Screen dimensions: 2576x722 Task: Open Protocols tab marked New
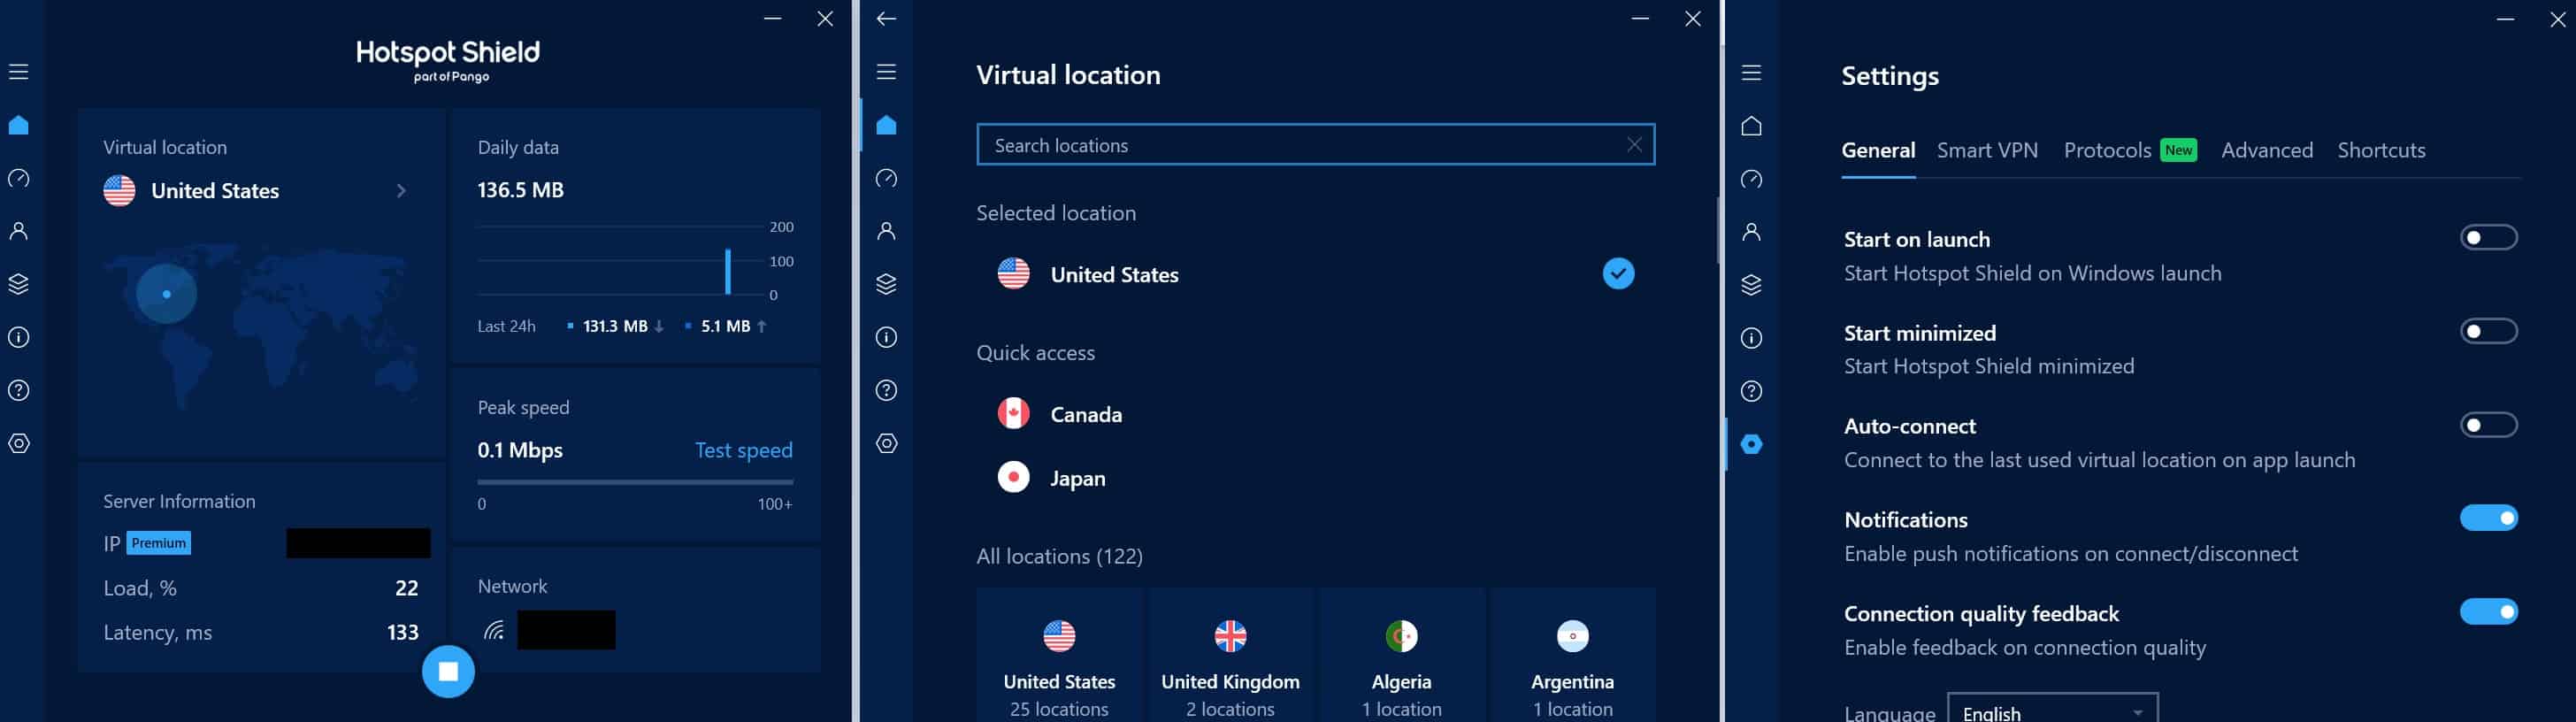click(2129, 150)
